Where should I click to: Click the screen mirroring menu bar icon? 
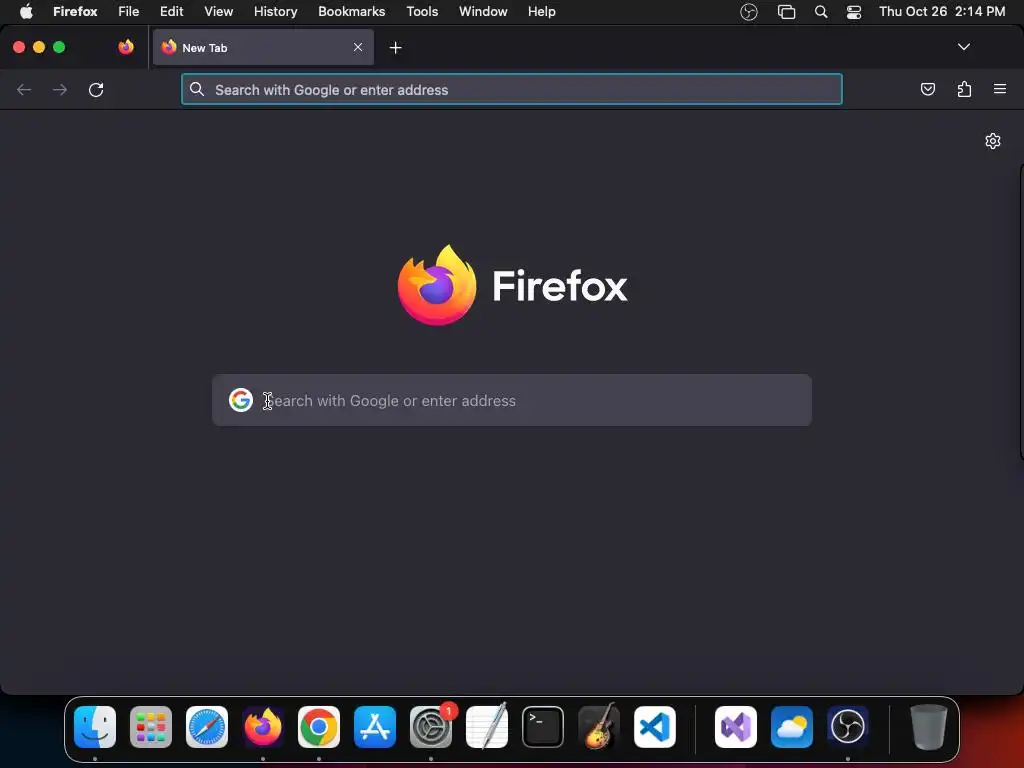click(786, 12)
